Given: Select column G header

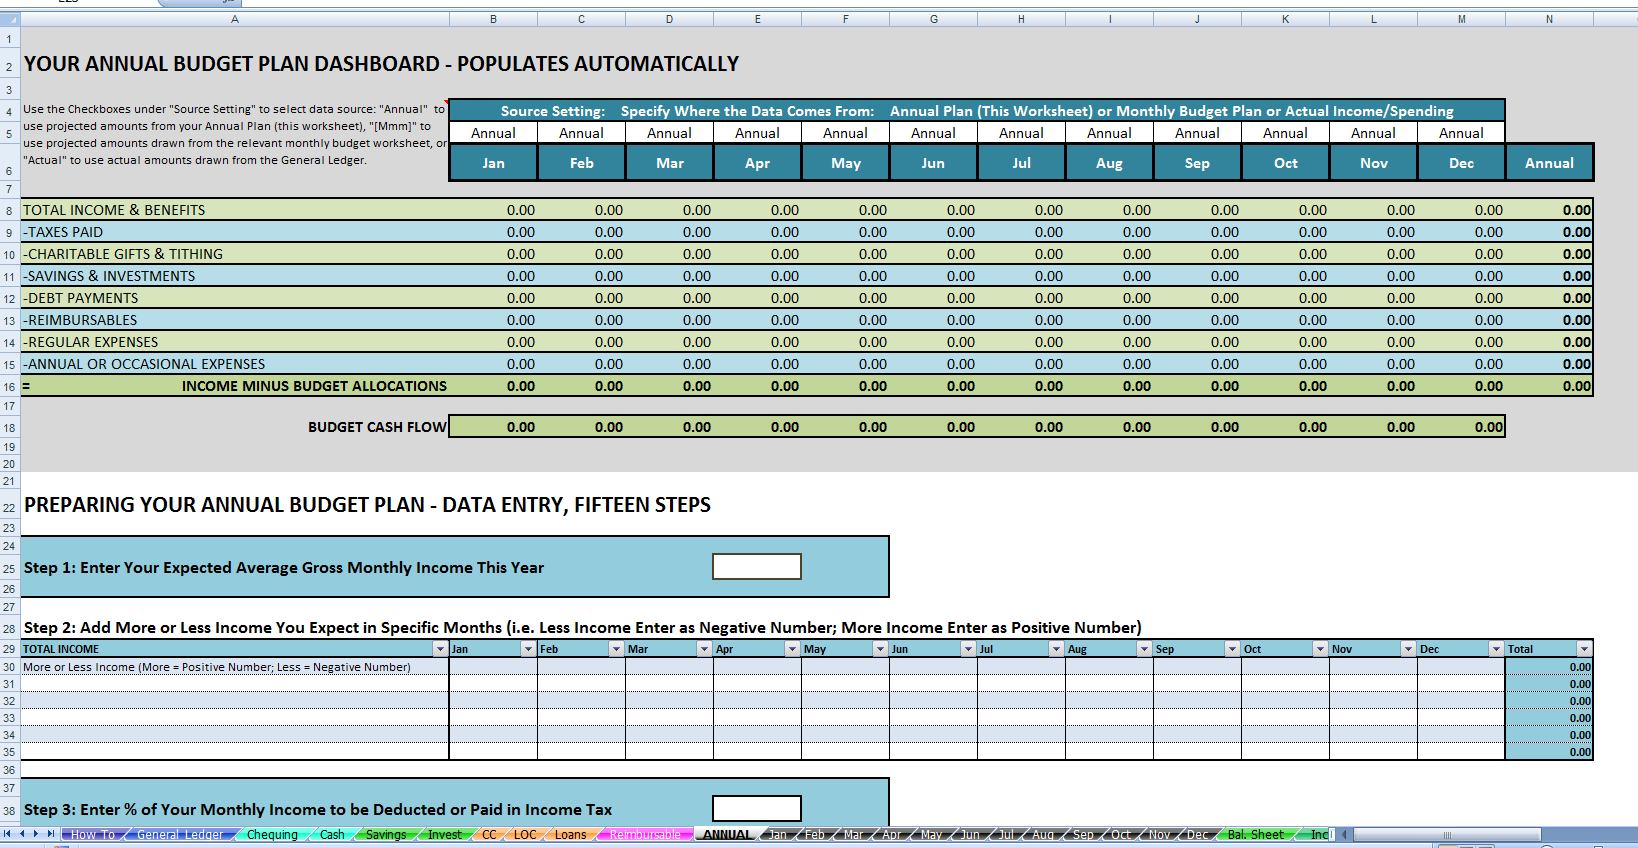Looking at the screenshot, I should coord(934,19).
